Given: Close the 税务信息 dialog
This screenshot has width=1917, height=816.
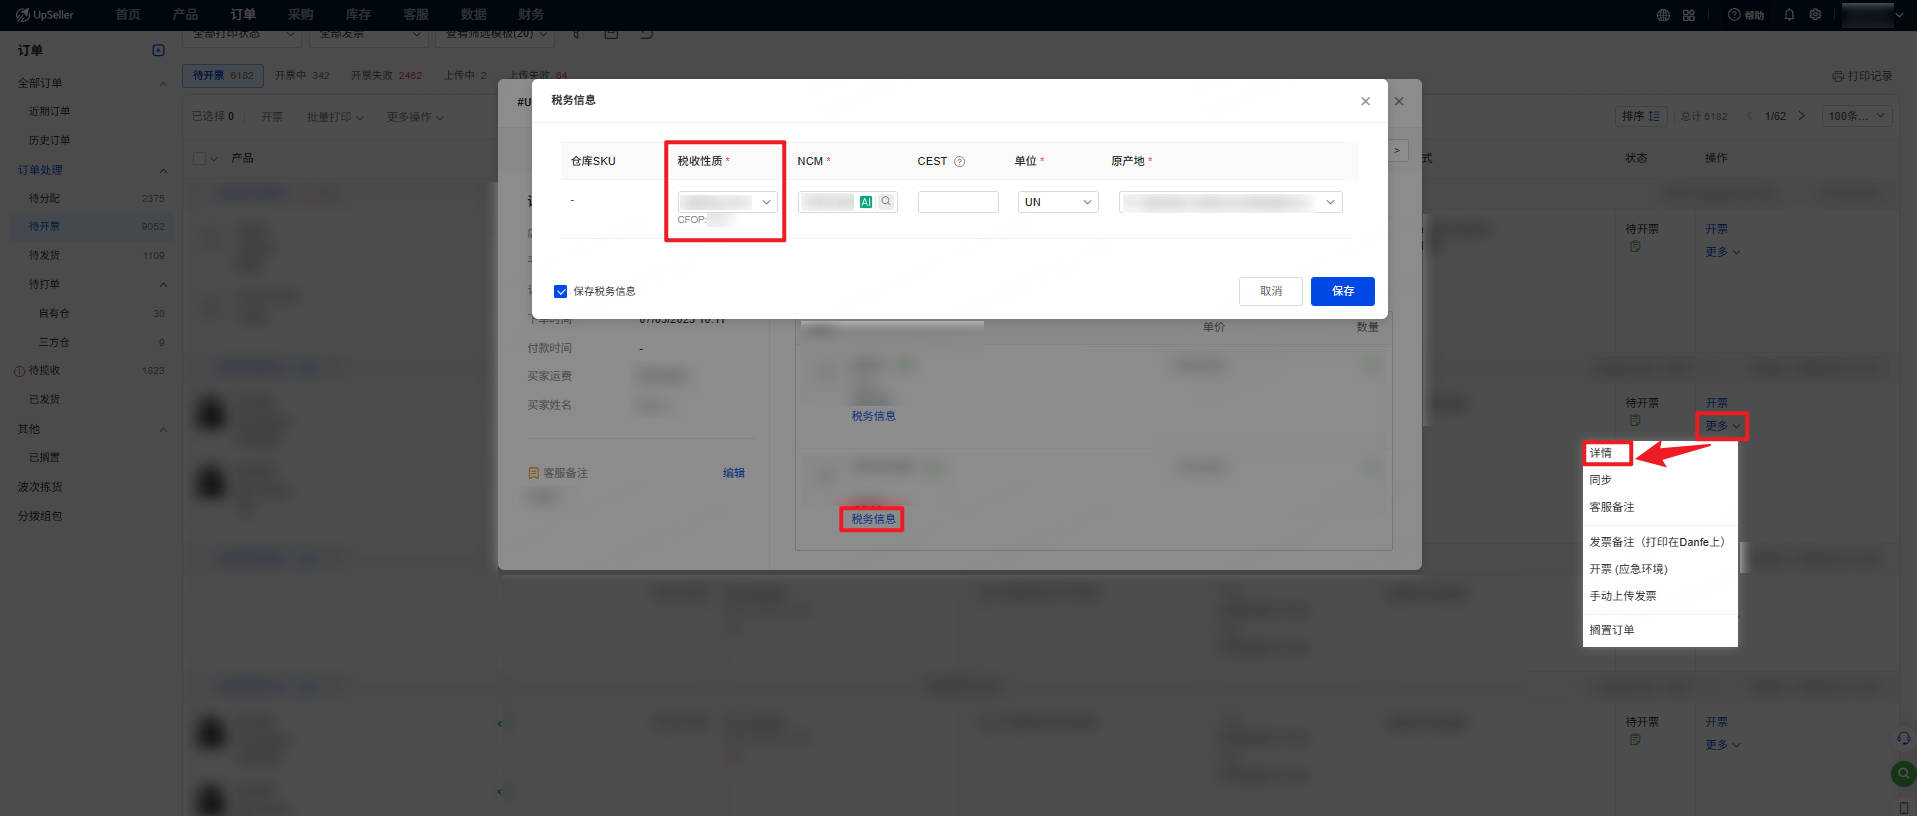Looking at the screenshot, I should [1365, 101].
